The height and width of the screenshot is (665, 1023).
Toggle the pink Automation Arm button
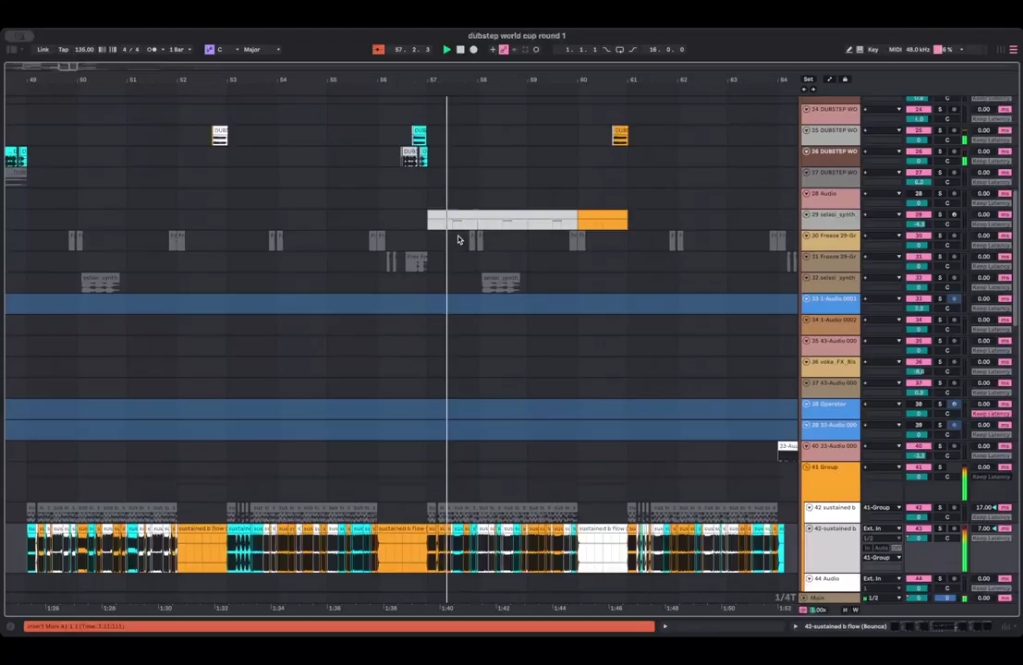(504, 50)
